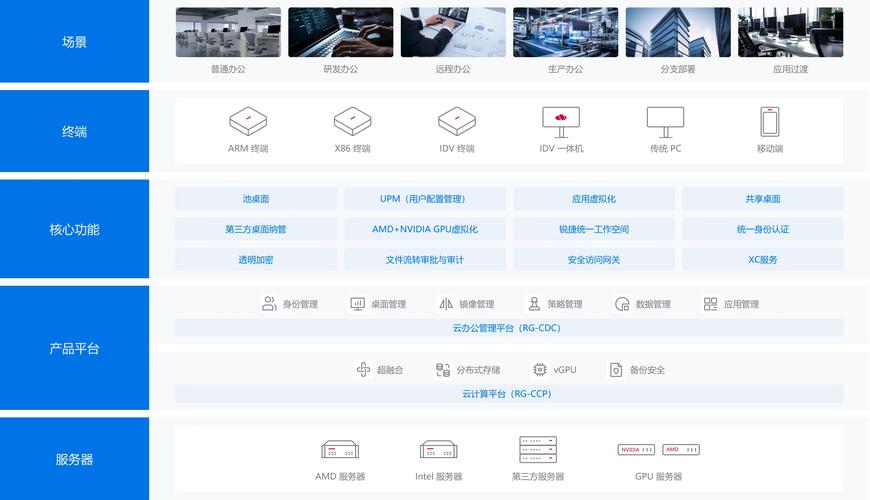Screen dimensions: 870x500
Task: Click the 移动端 phone icon
Action: tap(770, 122)
